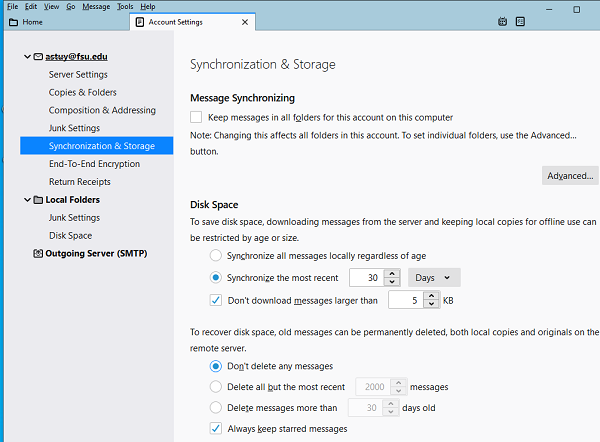Open the View menu
The width and height of the screenshot is (600, 442).
[51, 7]
